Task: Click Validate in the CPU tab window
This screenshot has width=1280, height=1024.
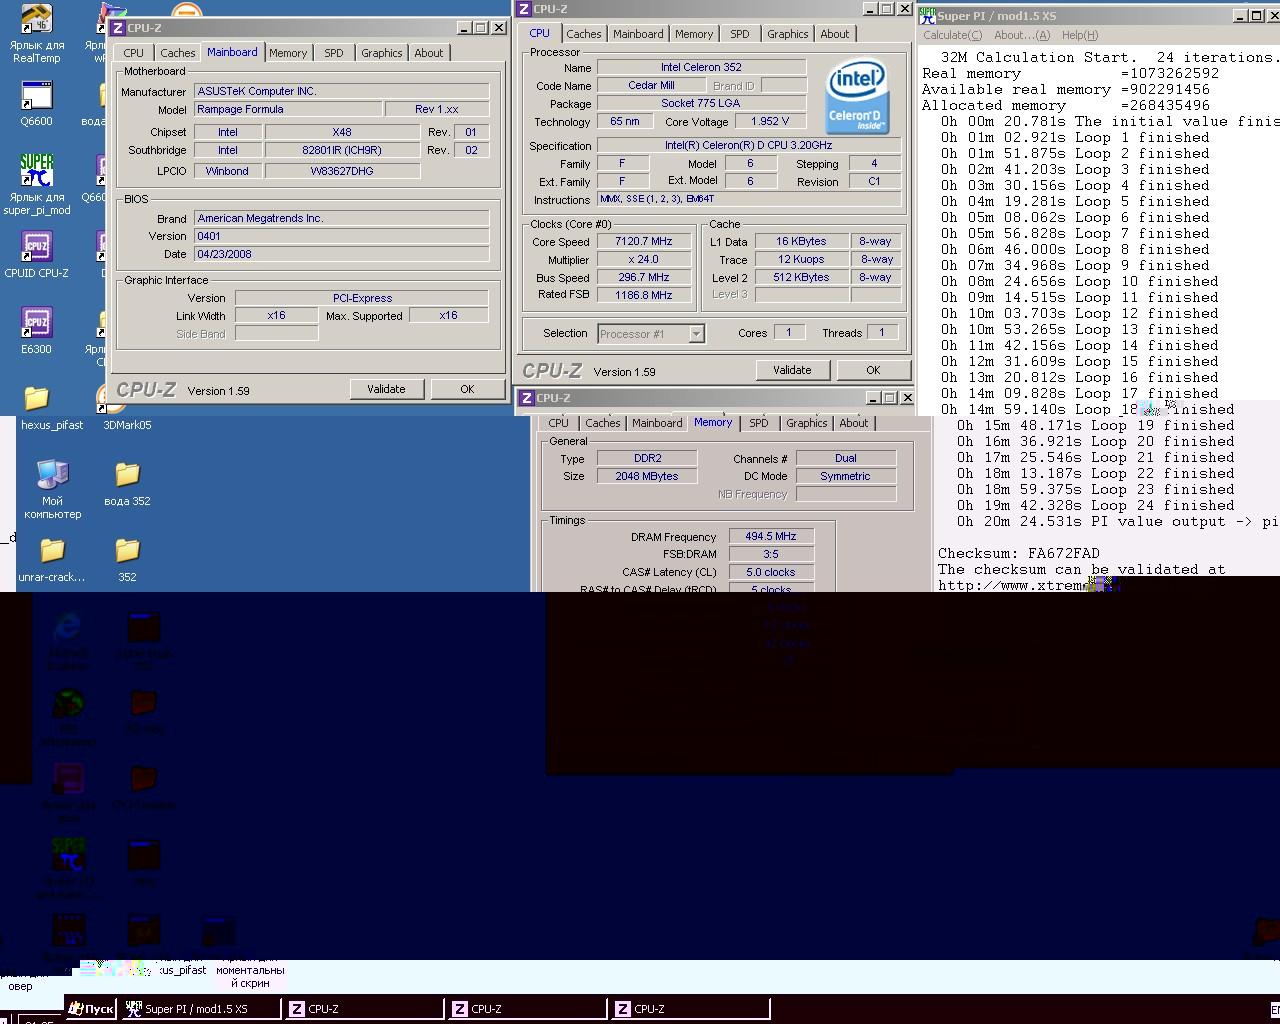Action: 792,370
